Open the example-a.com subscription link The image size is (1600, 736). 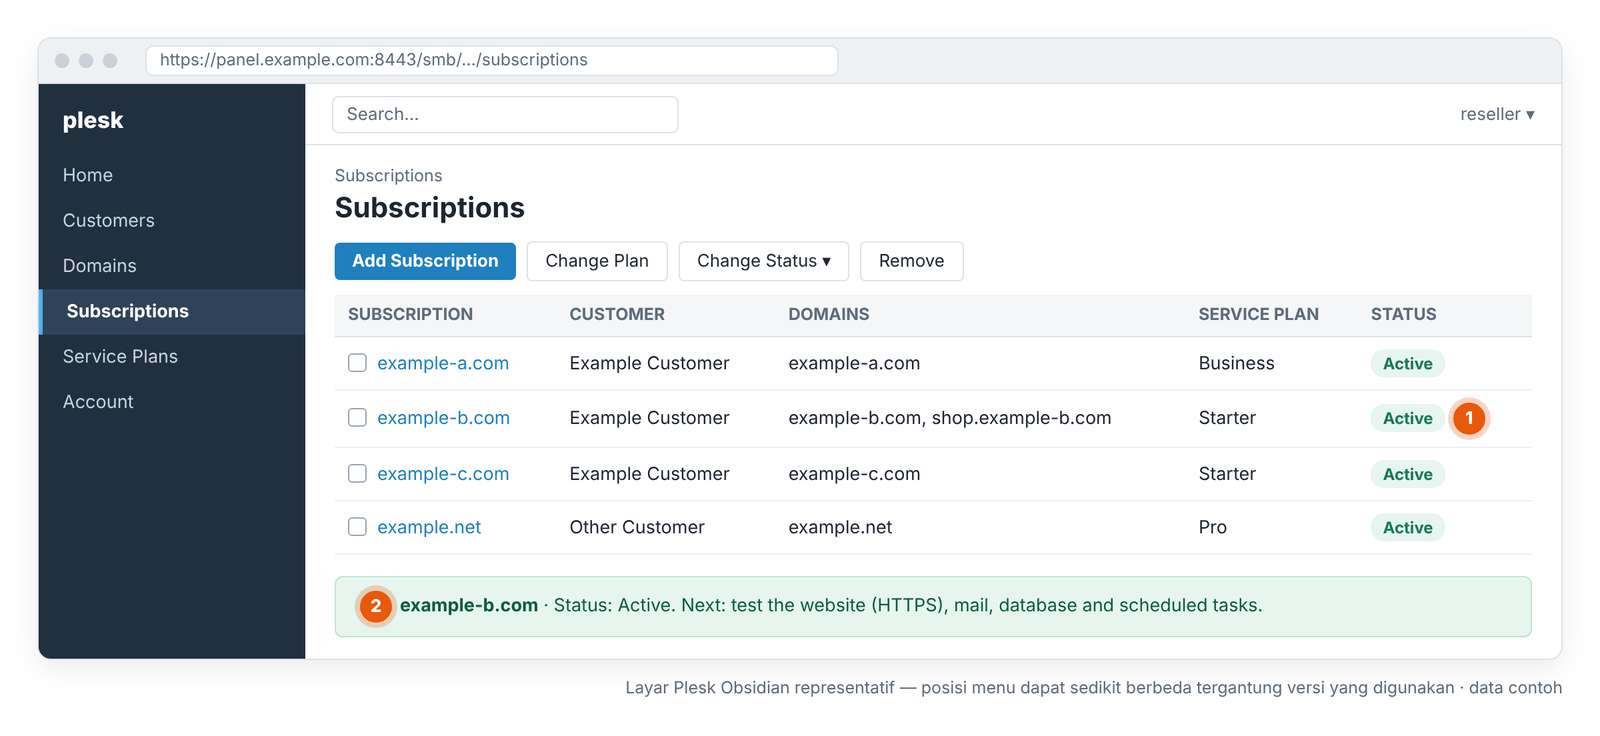click(443, 363)
